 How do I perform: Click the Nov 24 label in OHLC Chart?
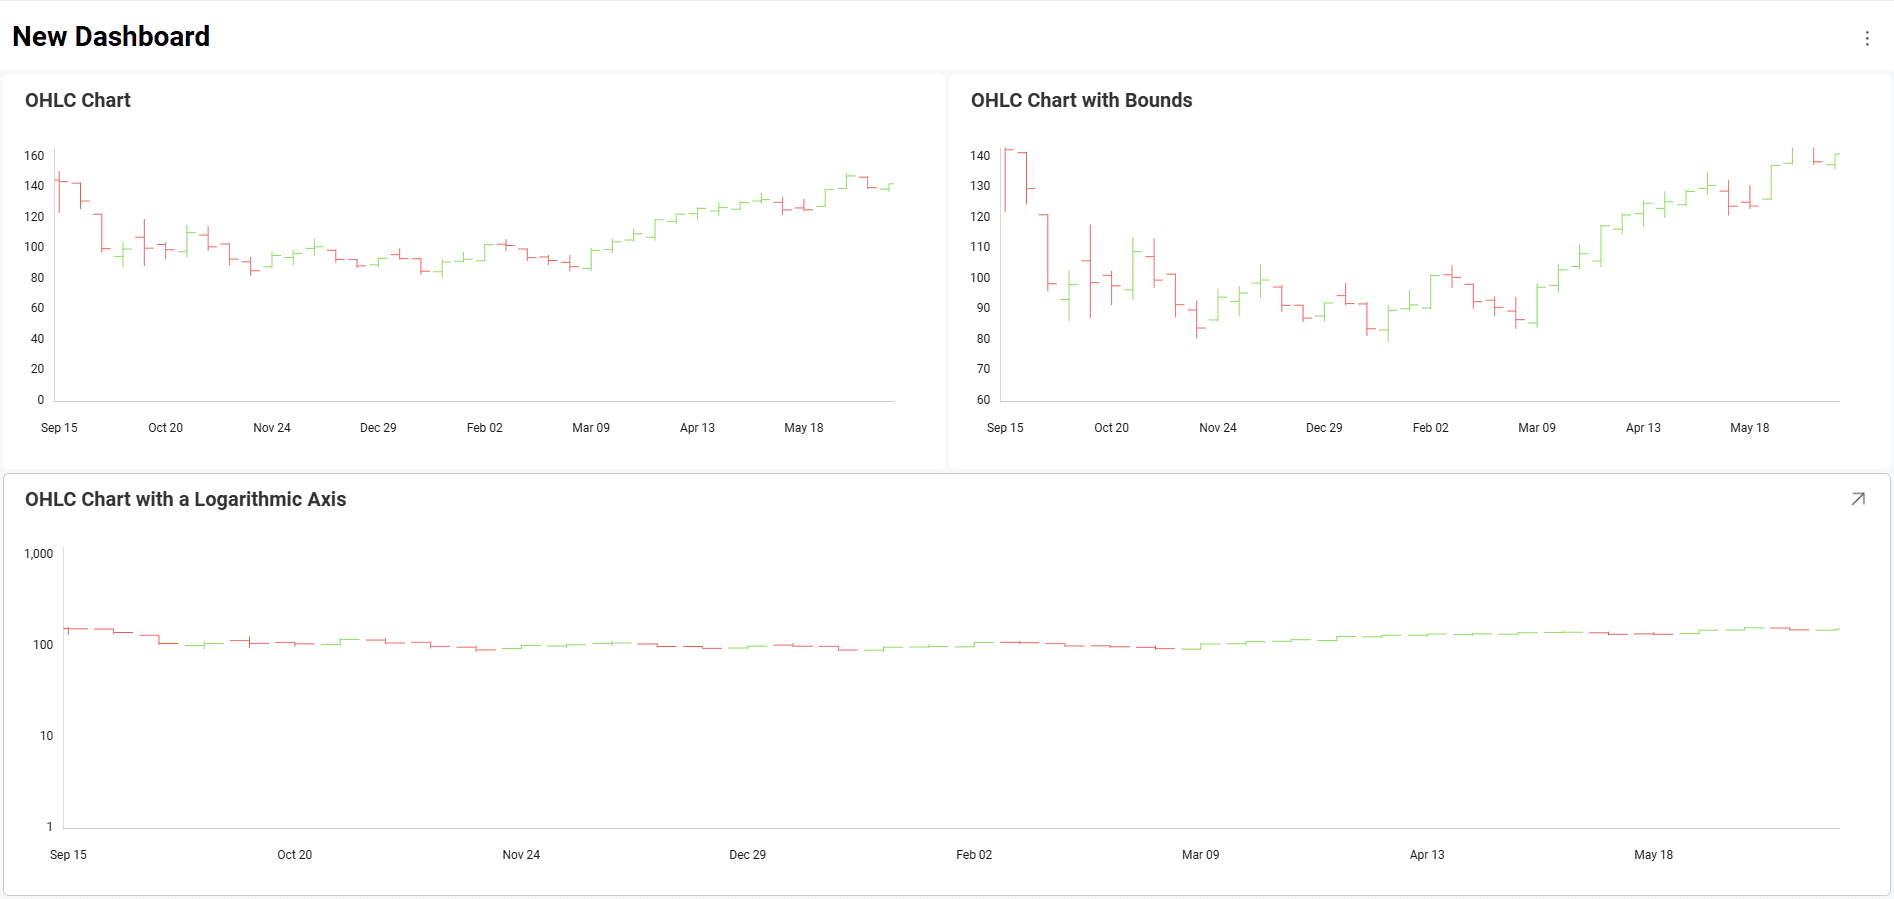[272, 428]
